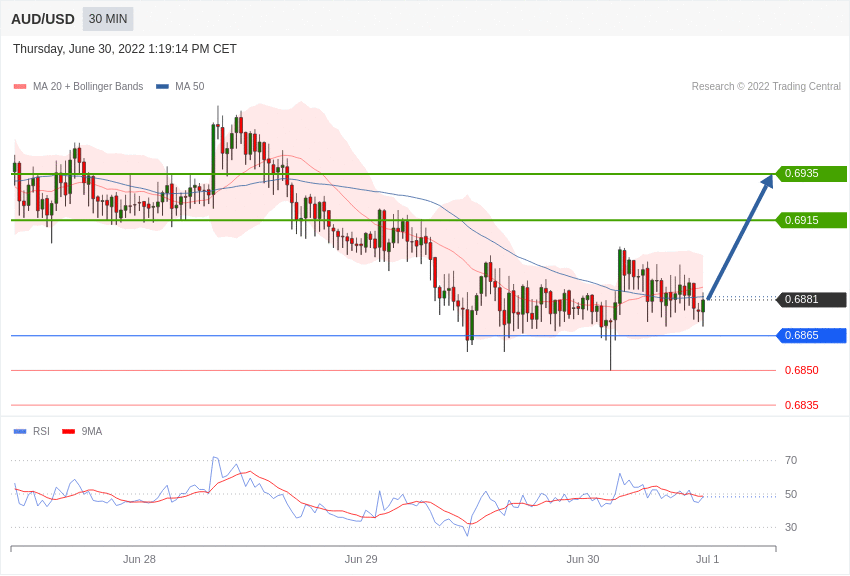Click the Research © 2022 Trading Central credit
Screen dimensions: 850x576
766,87
